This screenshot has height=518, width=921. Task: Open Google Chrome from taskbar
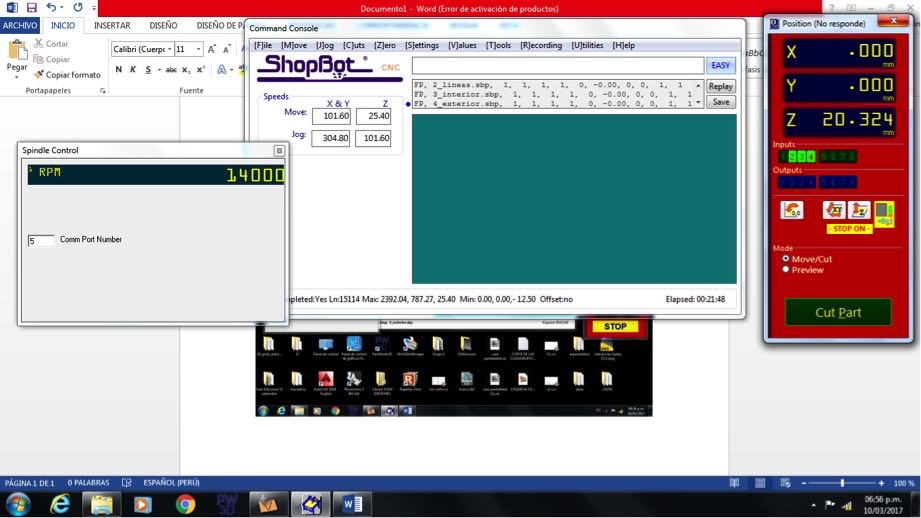[x=186, y=504]
